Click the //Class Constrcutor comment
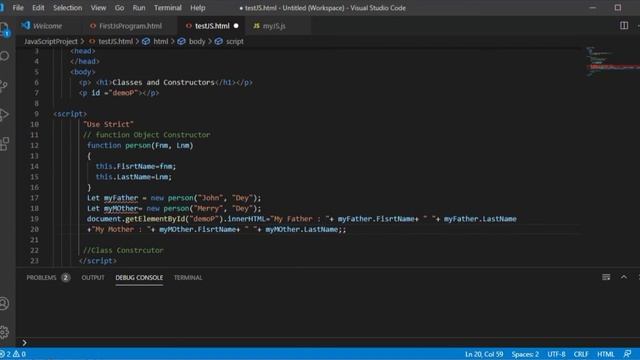 tap(123, 250)
